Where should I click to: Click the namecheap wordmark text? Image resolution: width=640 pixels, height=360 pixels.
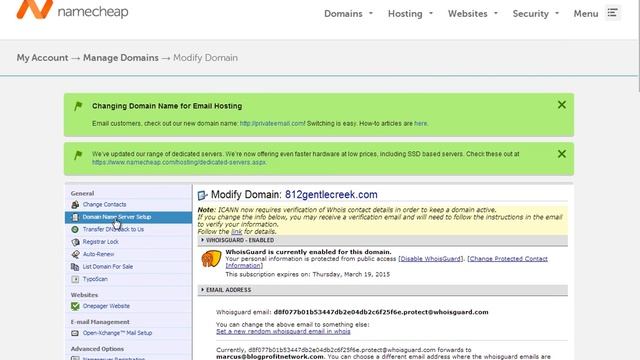pyautogui.click(x=93, y=12)
